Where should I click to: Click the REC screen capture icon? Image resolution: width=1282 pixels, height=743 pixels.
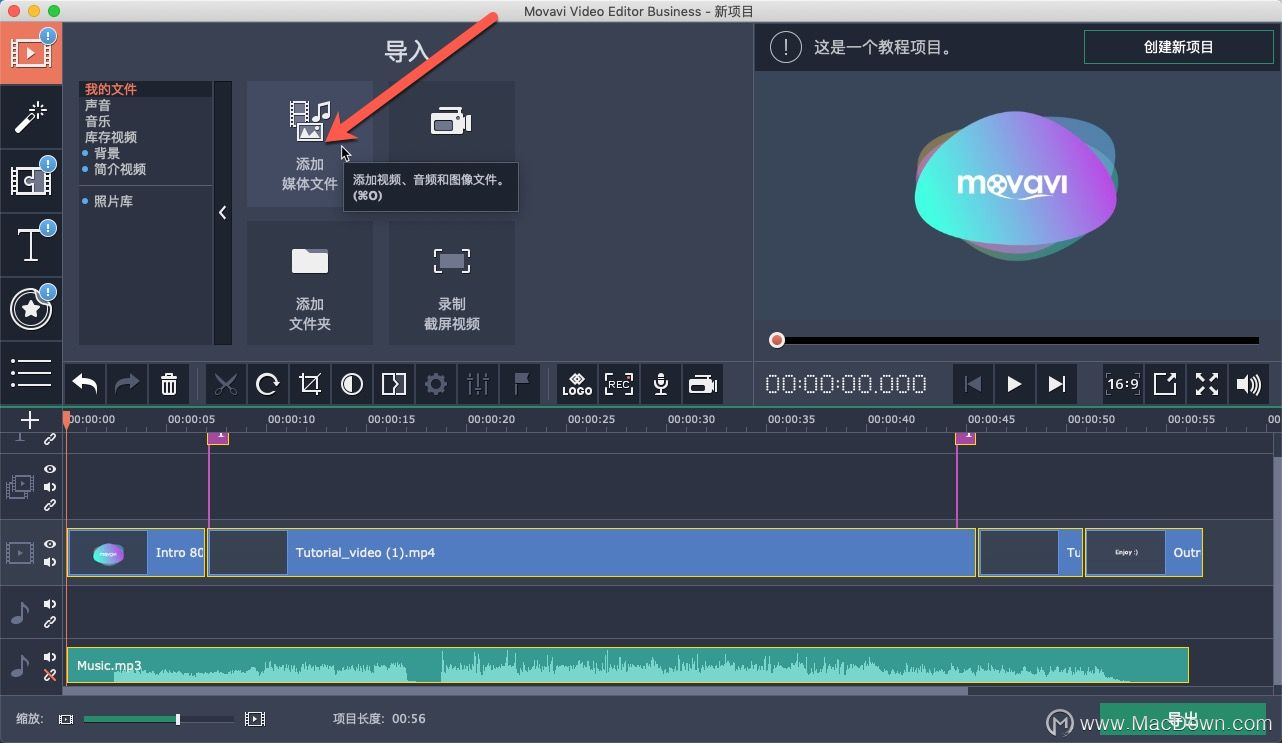click(x=619, y=384)
